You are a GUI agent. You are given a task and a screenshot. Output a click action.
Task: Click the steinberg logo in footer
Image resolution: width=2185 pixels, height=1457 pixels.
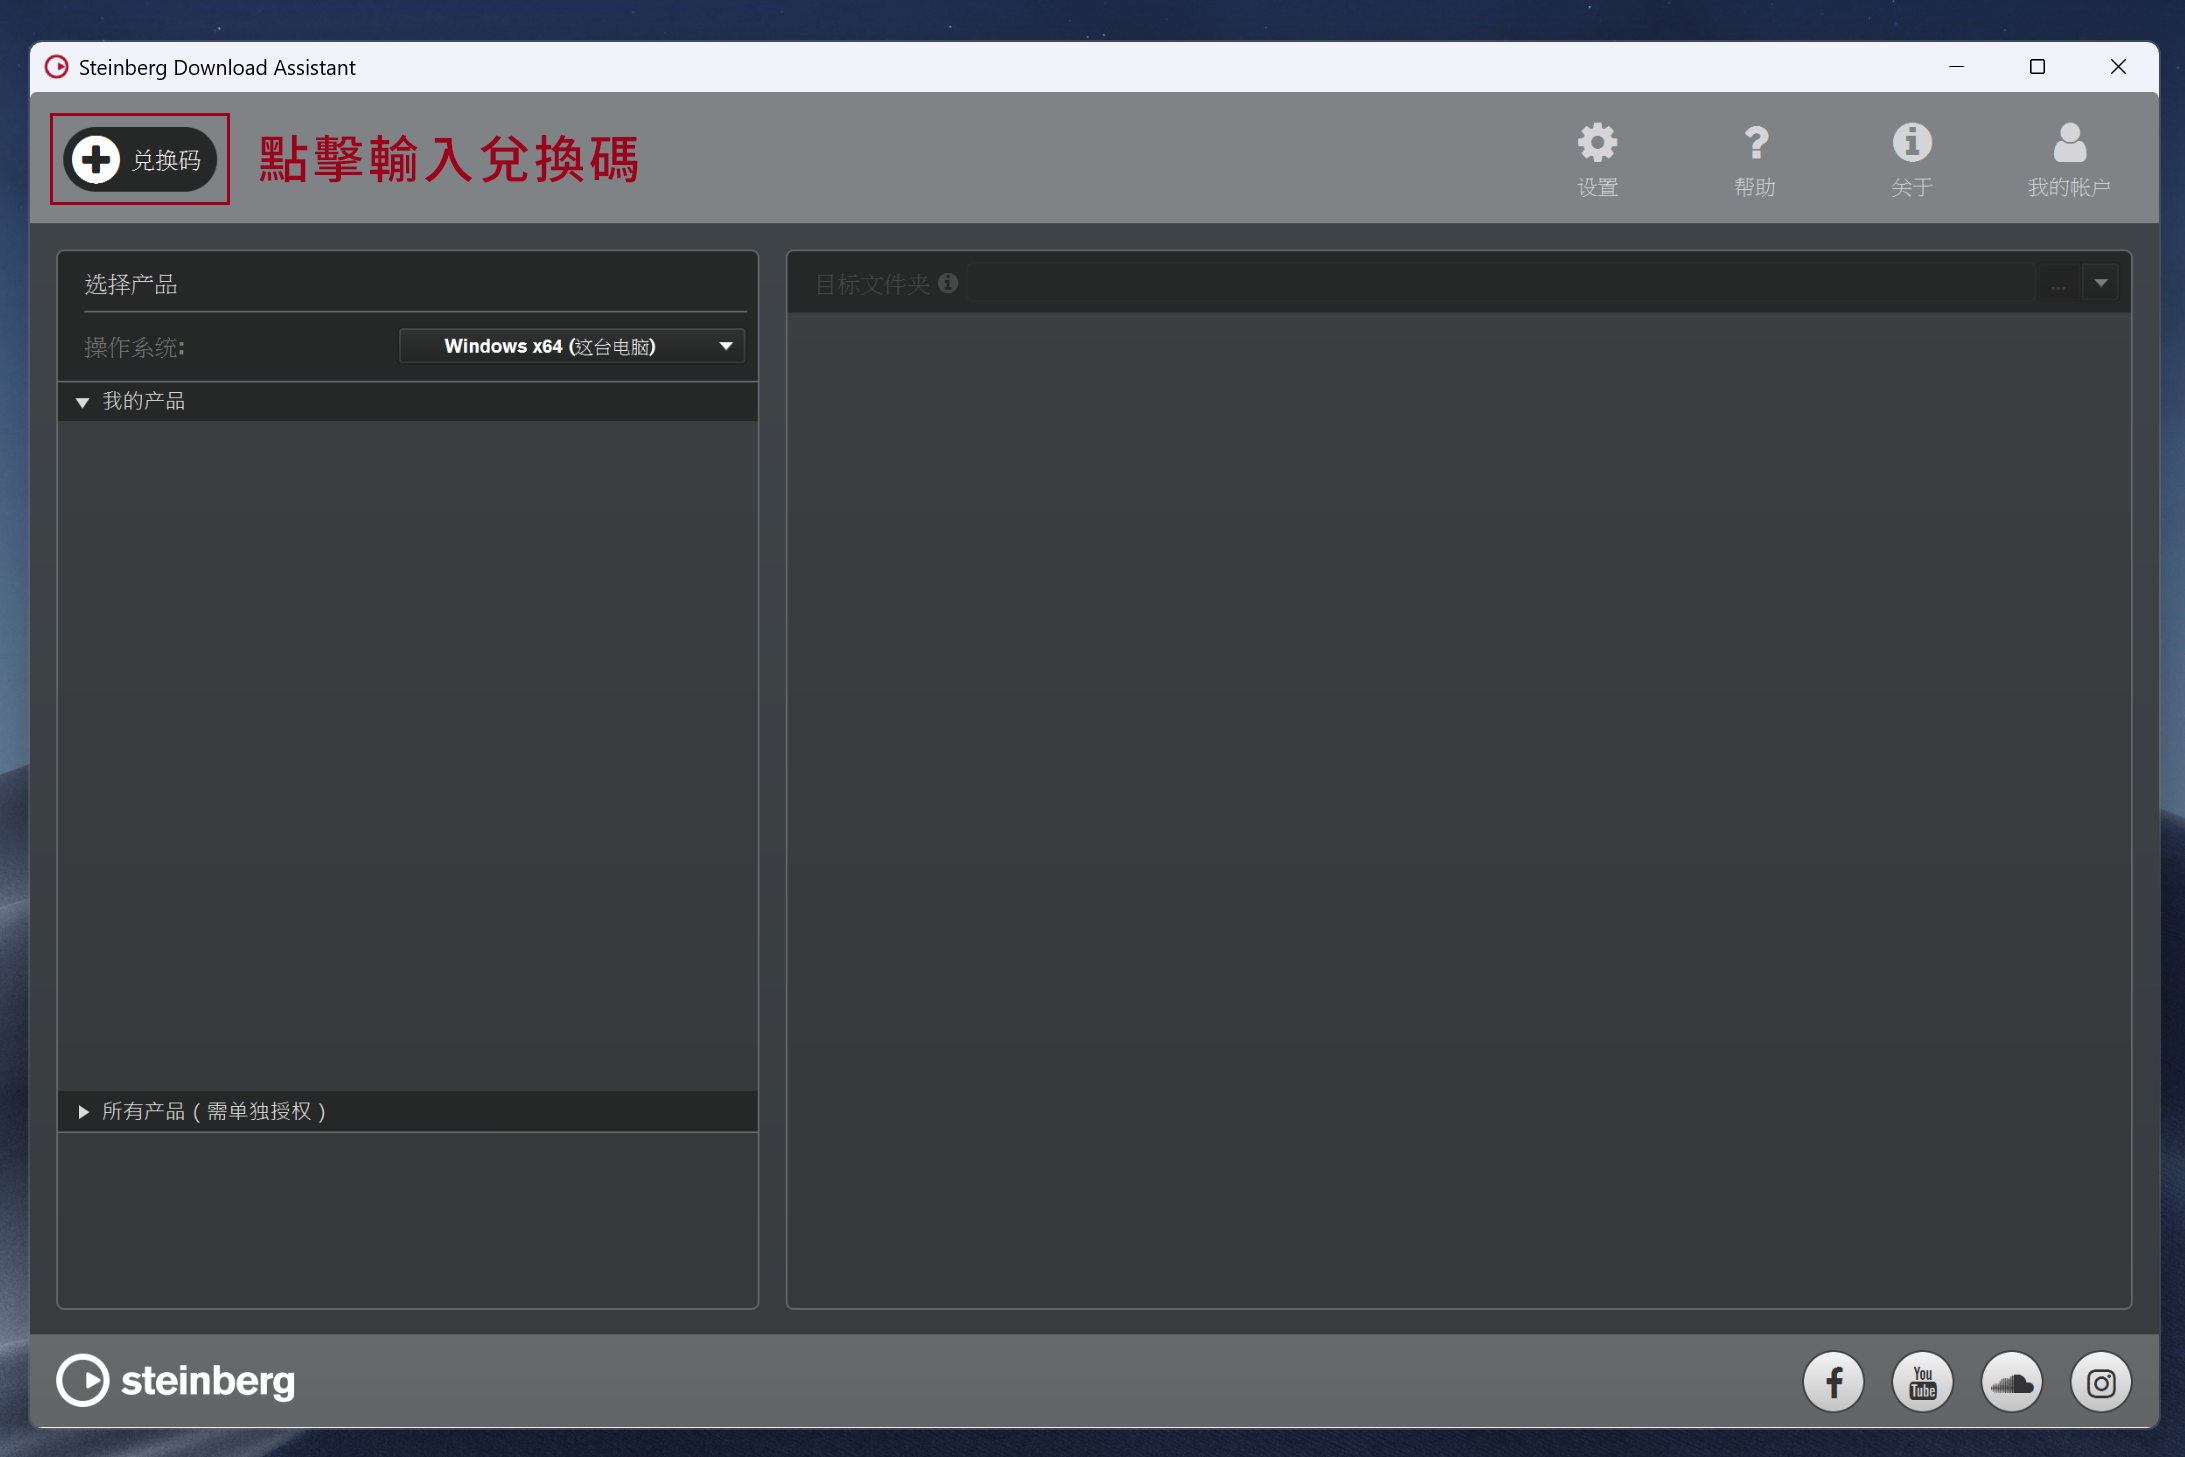(x=176, y=1380)
